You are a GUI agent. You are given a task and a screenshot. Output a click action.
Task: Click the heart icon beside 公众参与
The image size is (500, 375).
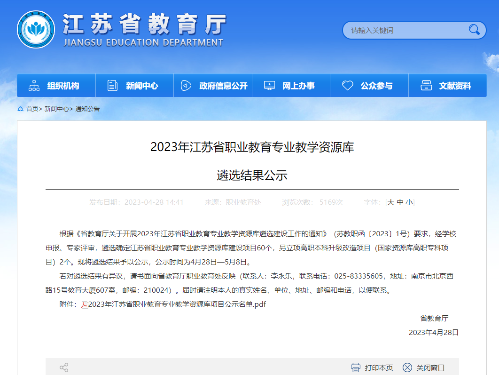(347, 86)
